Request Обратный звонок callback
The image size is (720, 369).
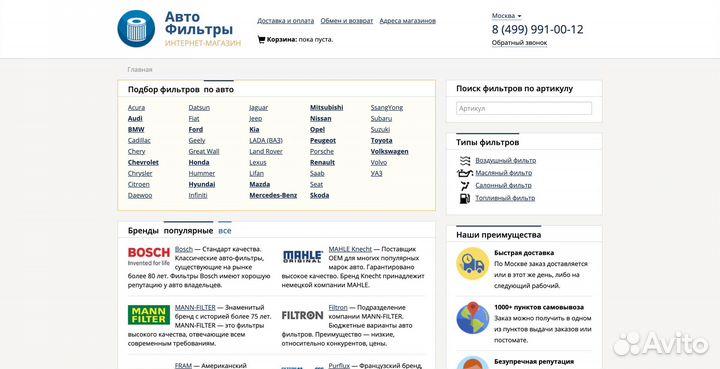coord(519,43)
